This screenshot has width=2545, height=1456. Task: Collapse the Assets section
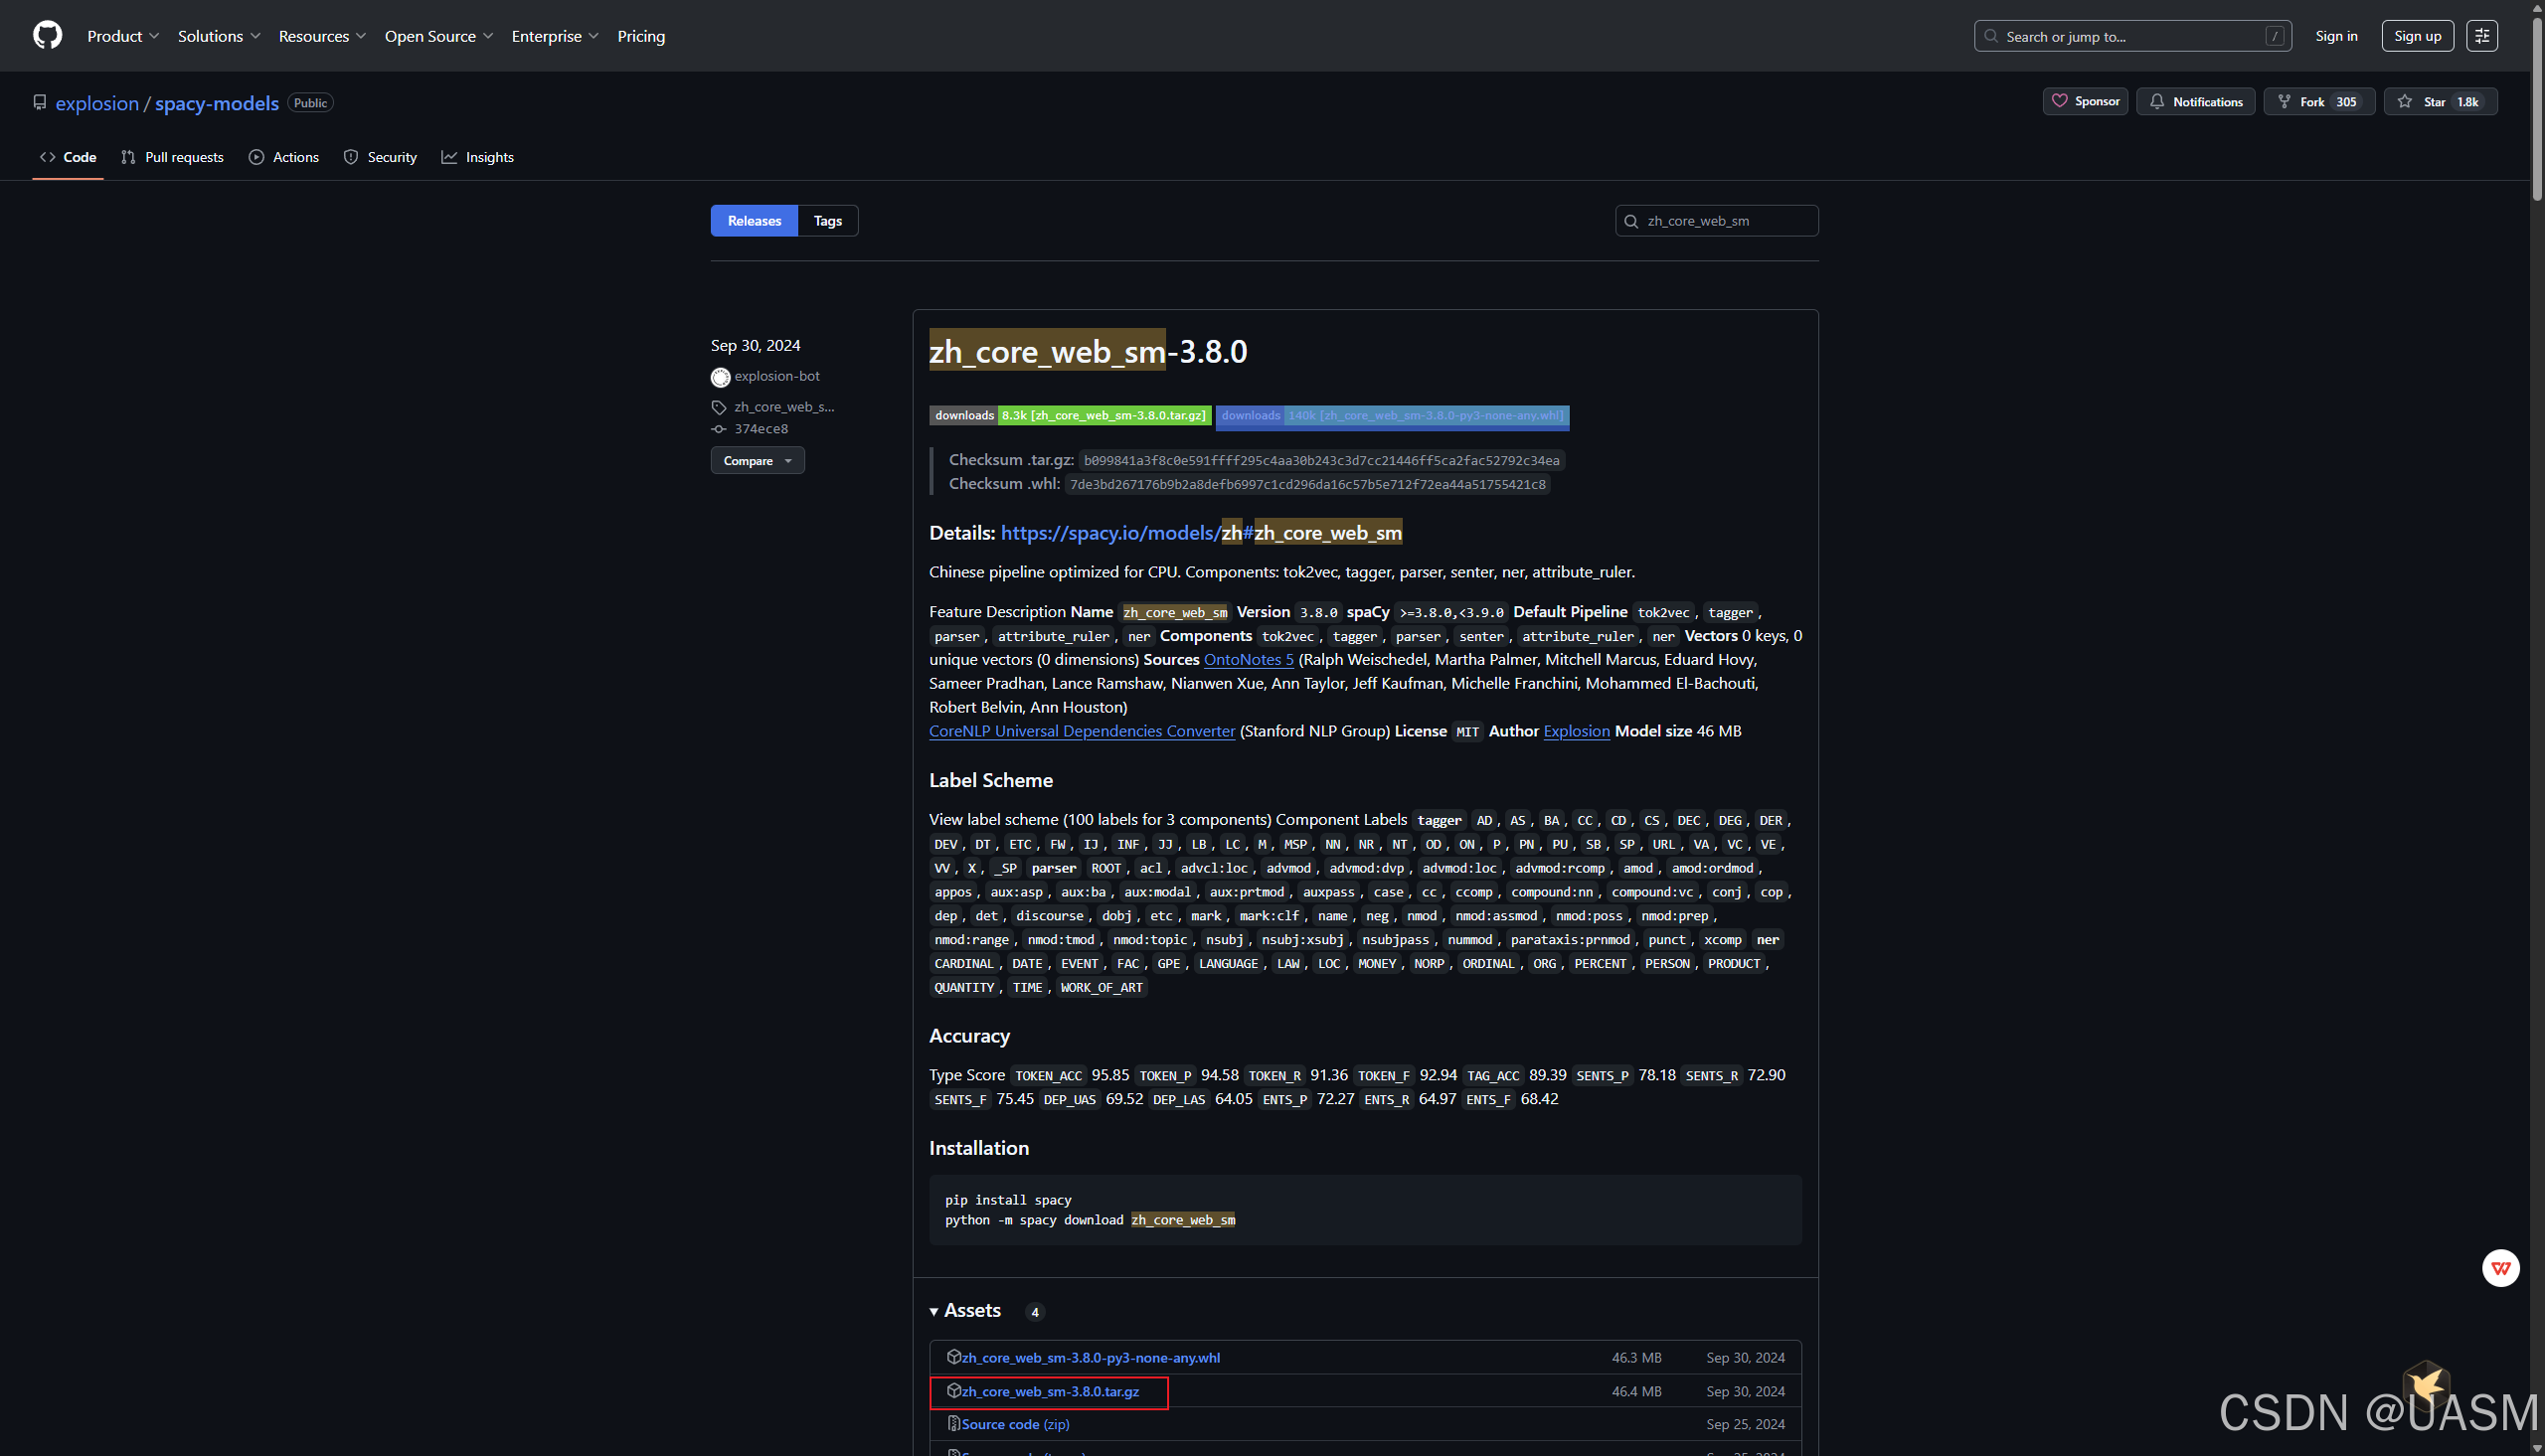[934, 1311]
